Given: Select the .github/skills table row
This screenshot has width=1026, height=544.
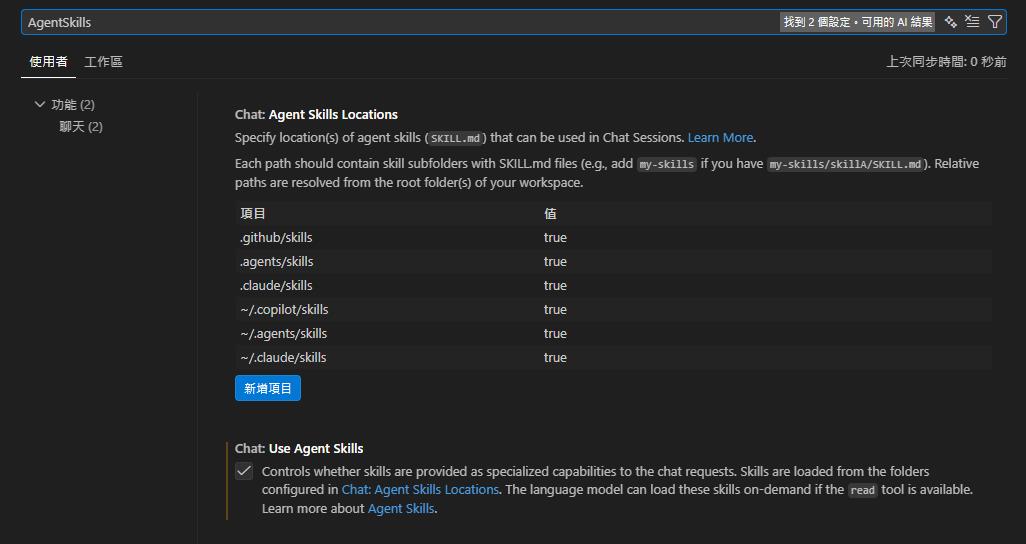Looking at the screenshot, I should pos(612,238).
